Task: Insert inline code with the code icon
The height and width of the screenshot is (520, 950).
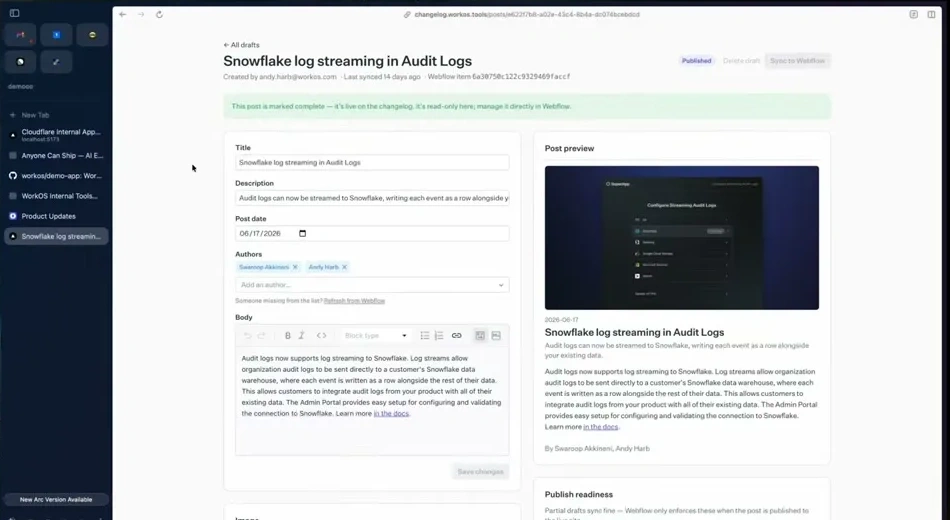Action: click(322, 335)
